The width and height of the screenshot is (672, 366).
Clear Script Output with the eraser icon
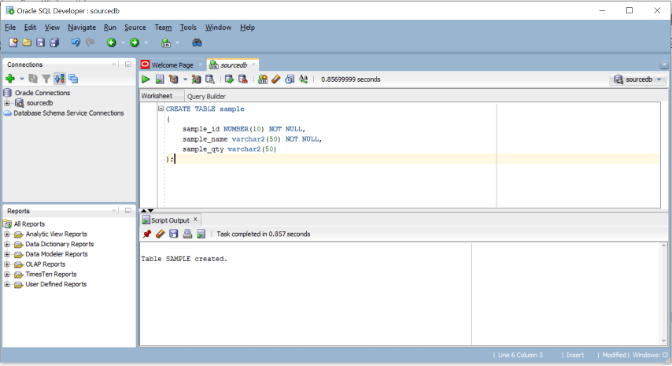(160, 234)
